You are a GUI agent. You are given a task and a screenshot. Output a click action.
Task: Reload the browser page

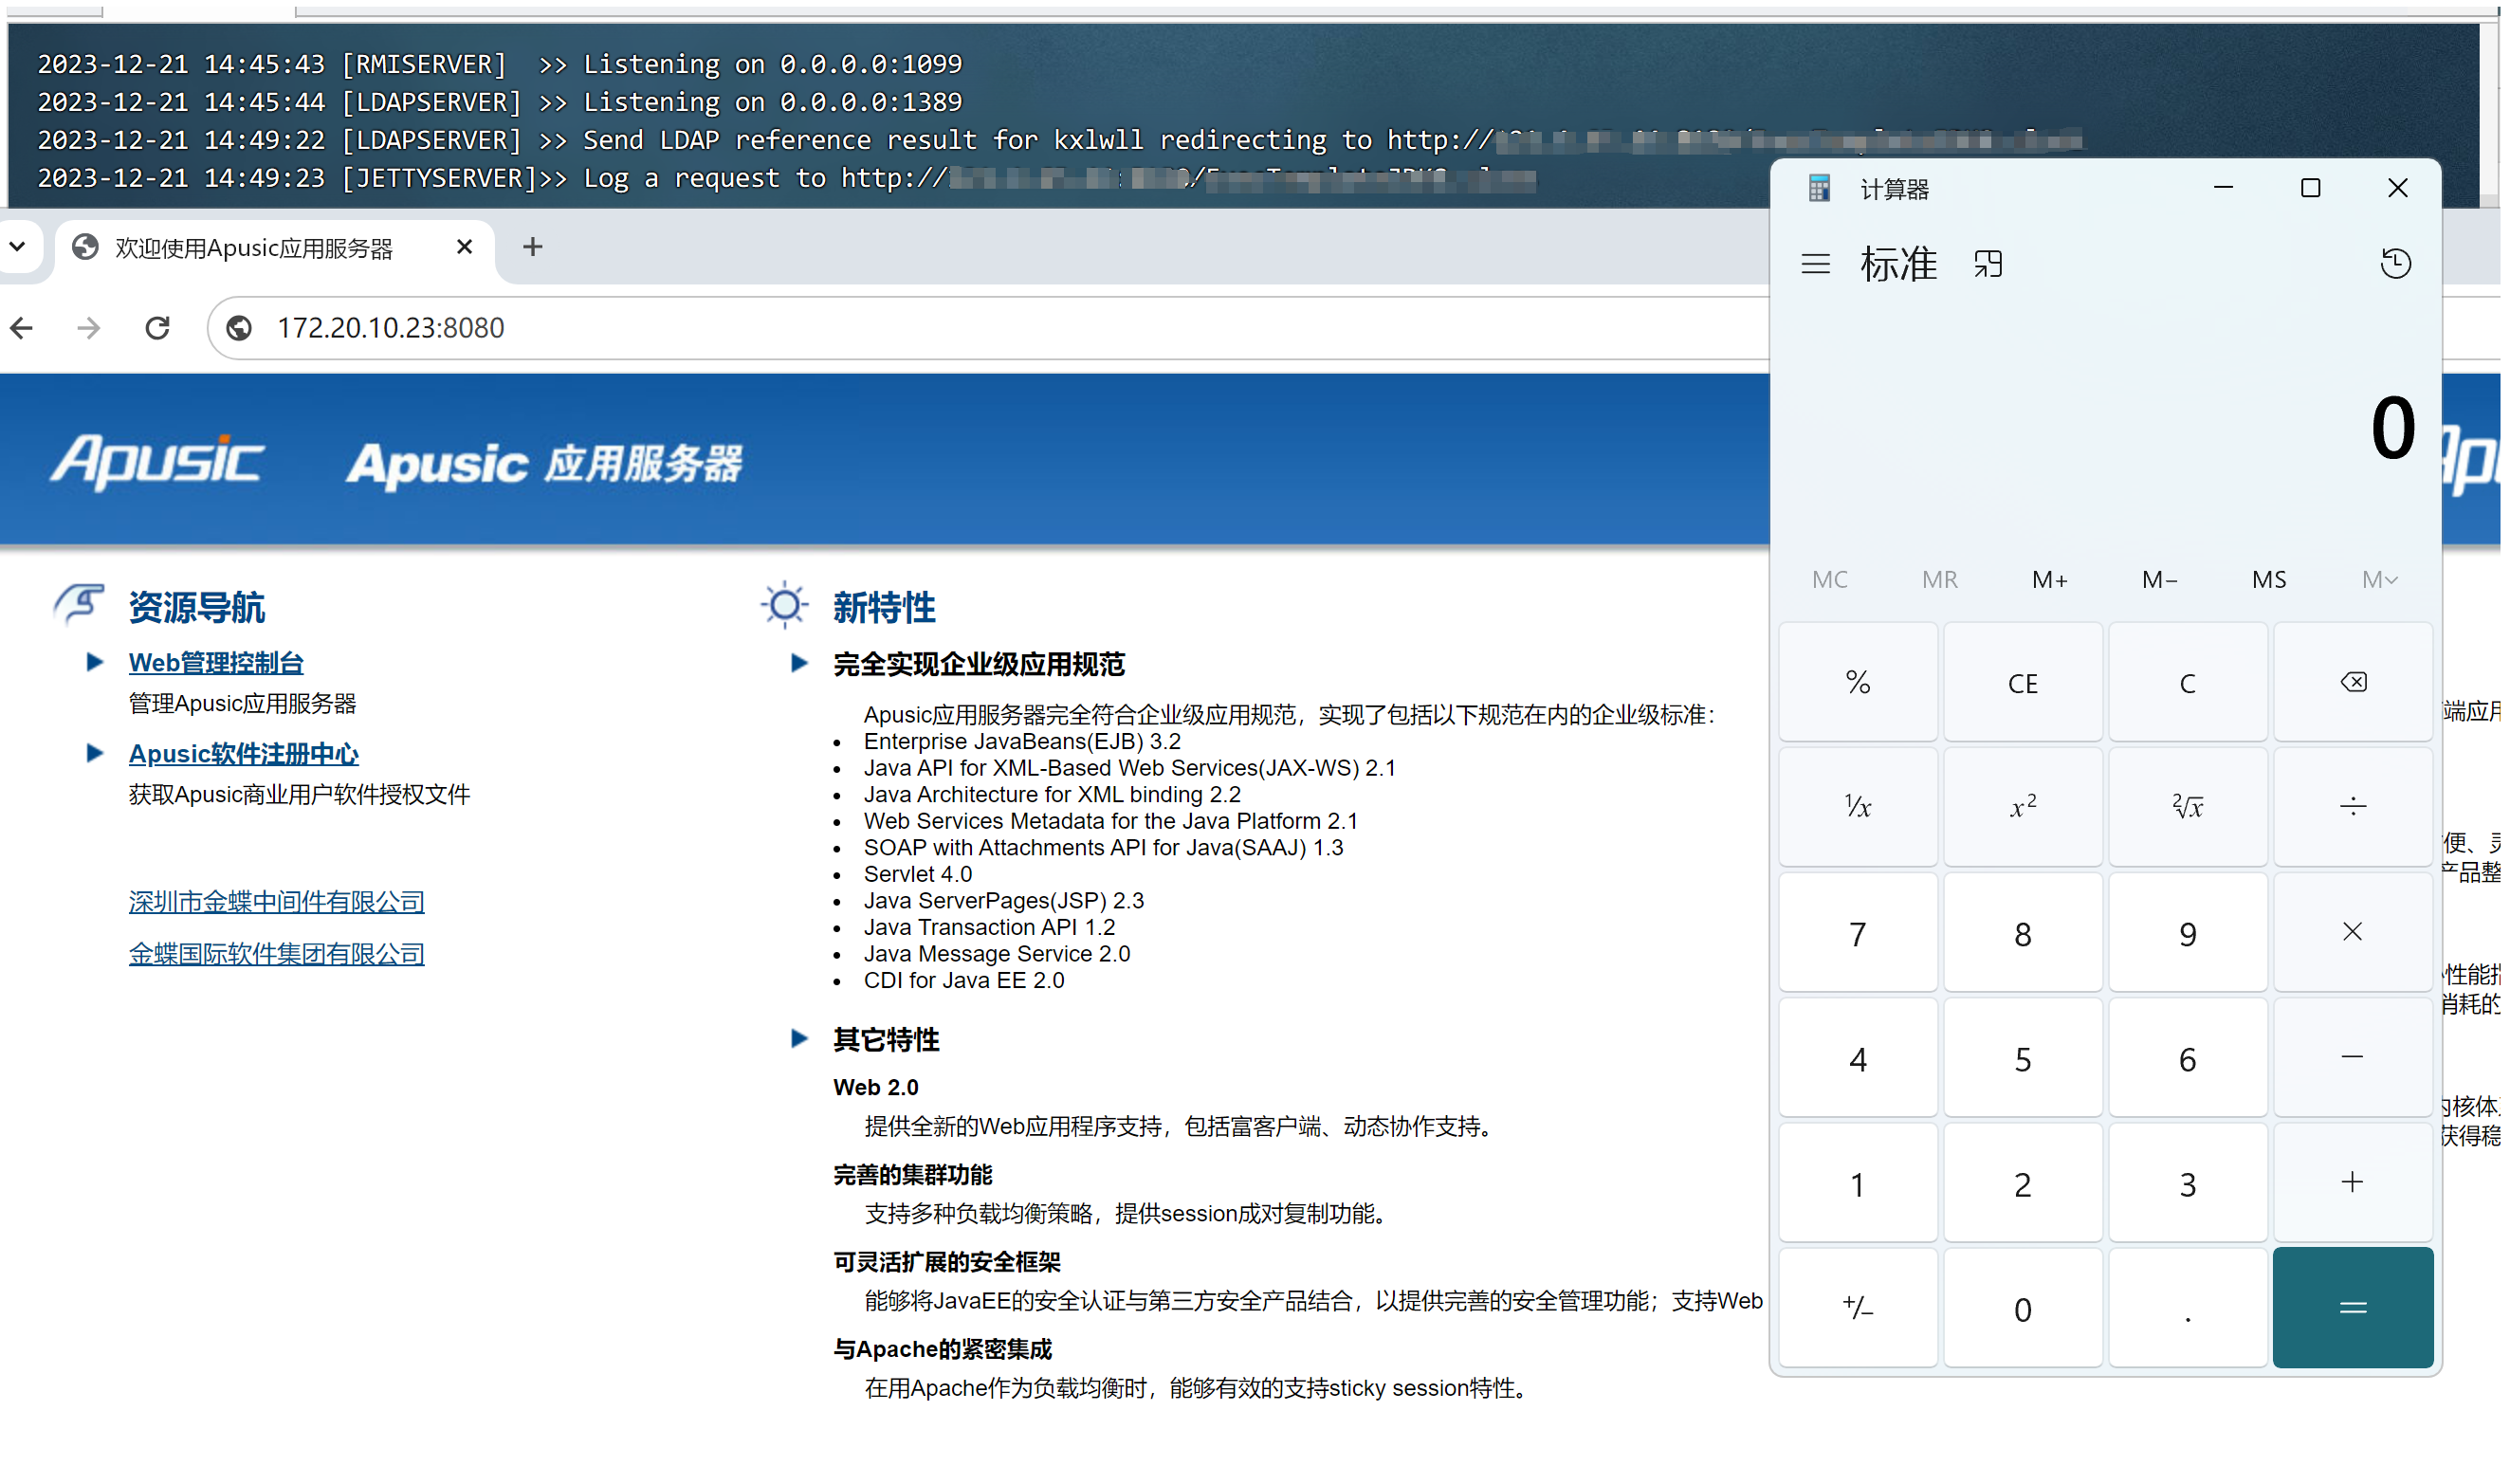157,328
